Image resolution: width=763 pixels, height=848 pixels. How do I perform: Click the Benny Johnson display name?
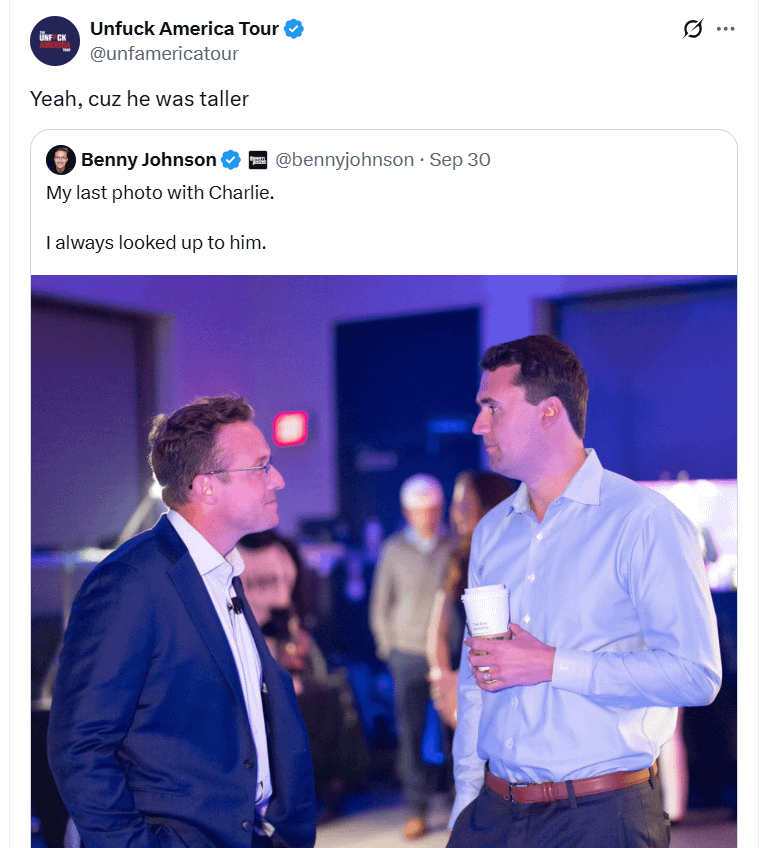(x=148, y=160)
